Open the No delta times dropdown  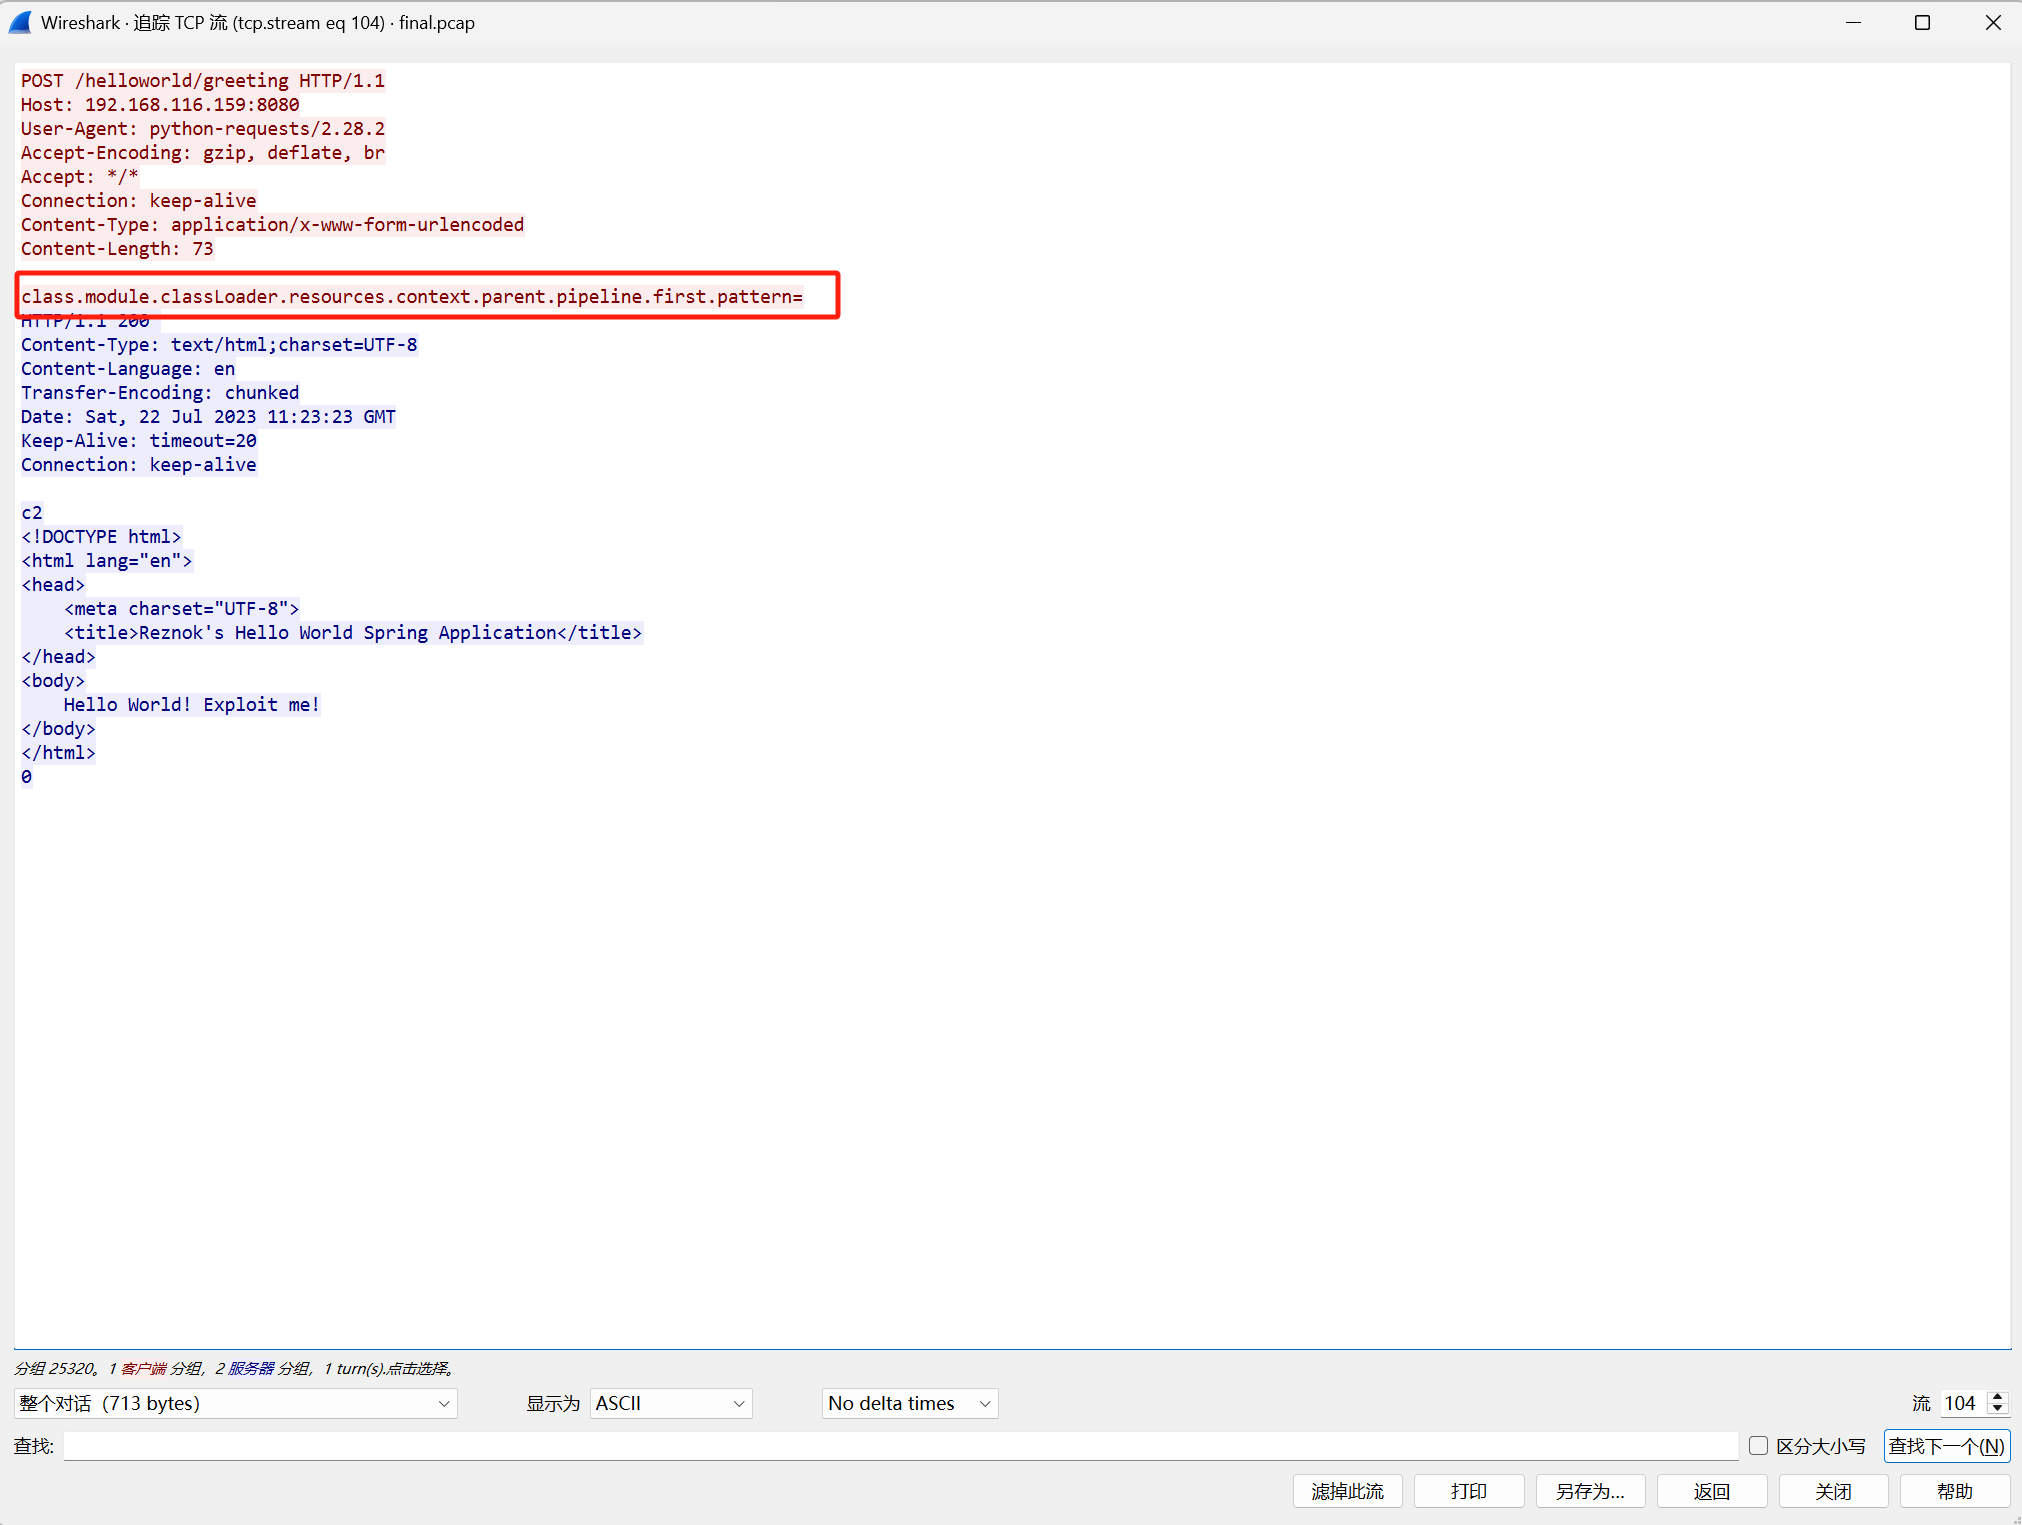[909, 1403]
